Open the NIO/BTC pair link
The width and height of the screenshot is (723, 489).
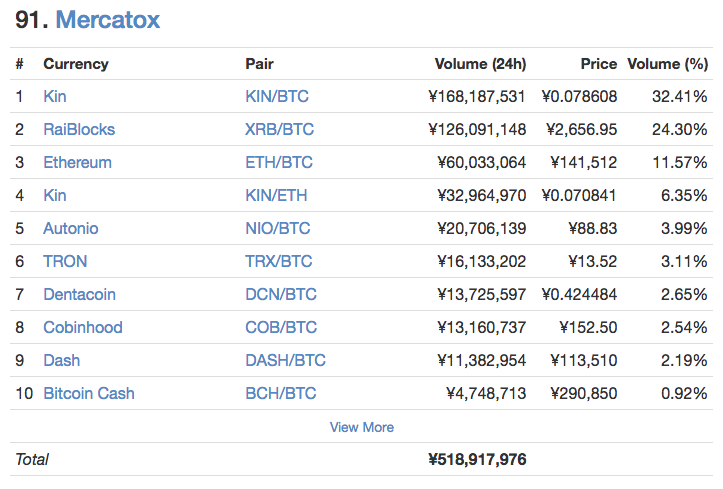pyautogui.click(x=278, y=229)
